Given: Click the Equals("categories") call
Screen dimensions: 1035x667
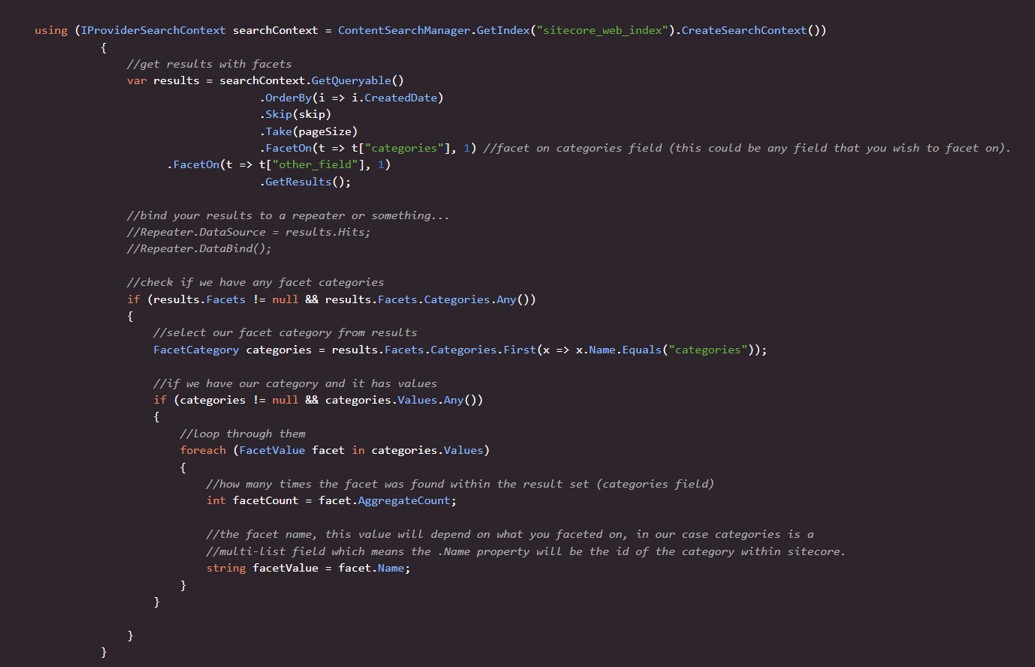Looking at the screenshot, I should click(690, 349).
